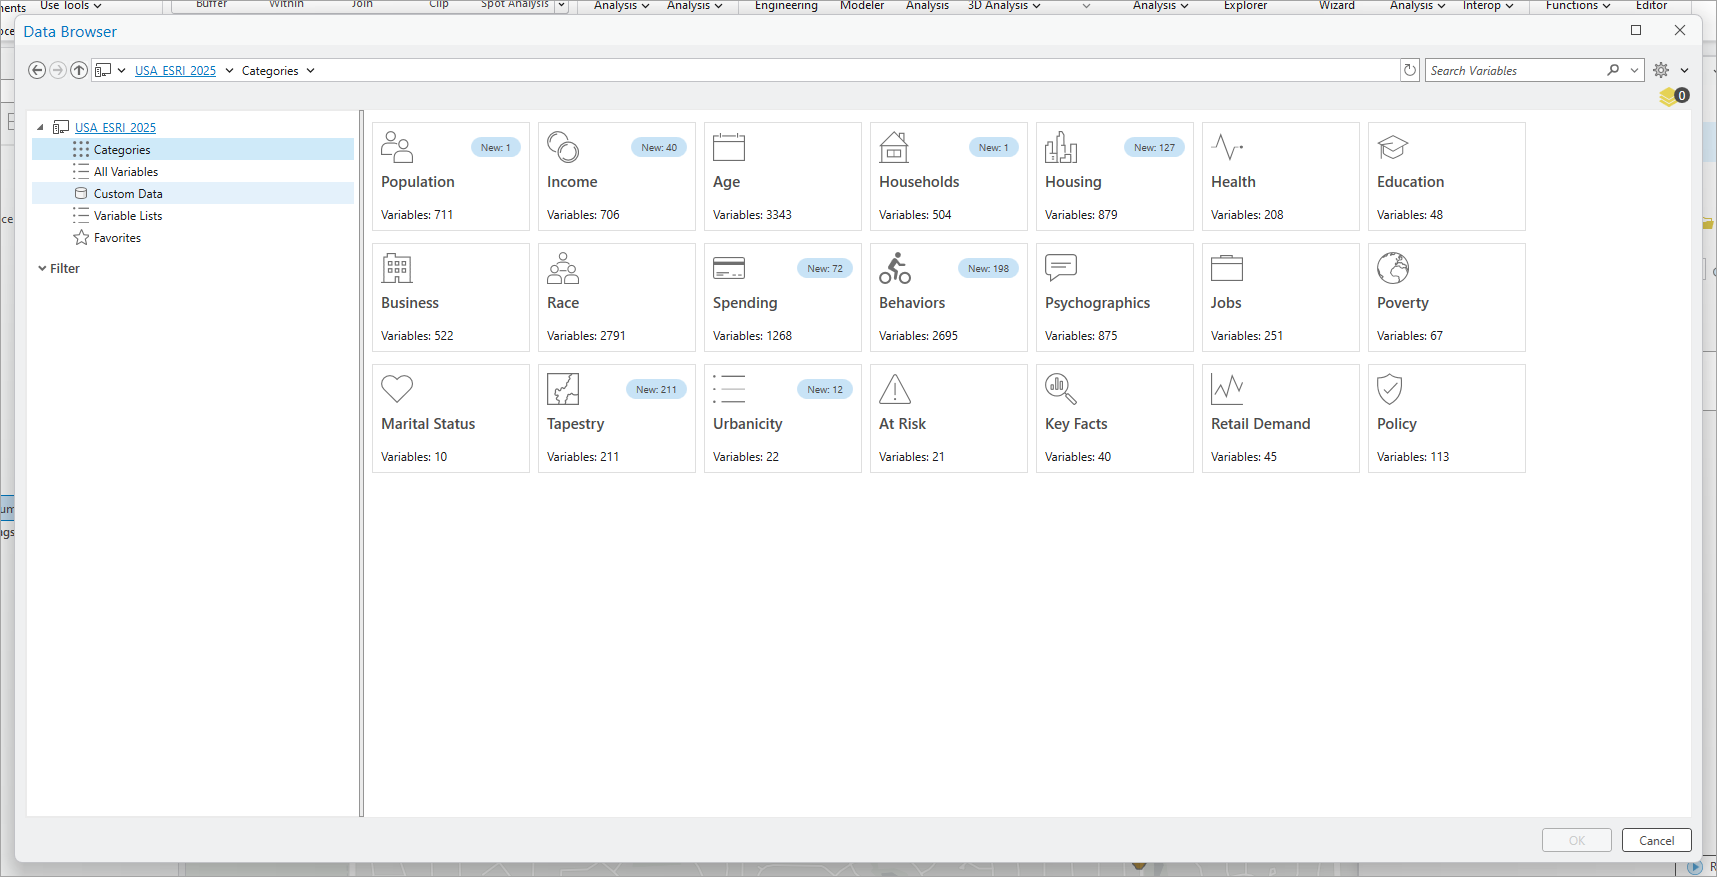Open the Age calendar icon
Image resolution: width=1717 pixels, height=877 pixels.
(x=729, y=147)
